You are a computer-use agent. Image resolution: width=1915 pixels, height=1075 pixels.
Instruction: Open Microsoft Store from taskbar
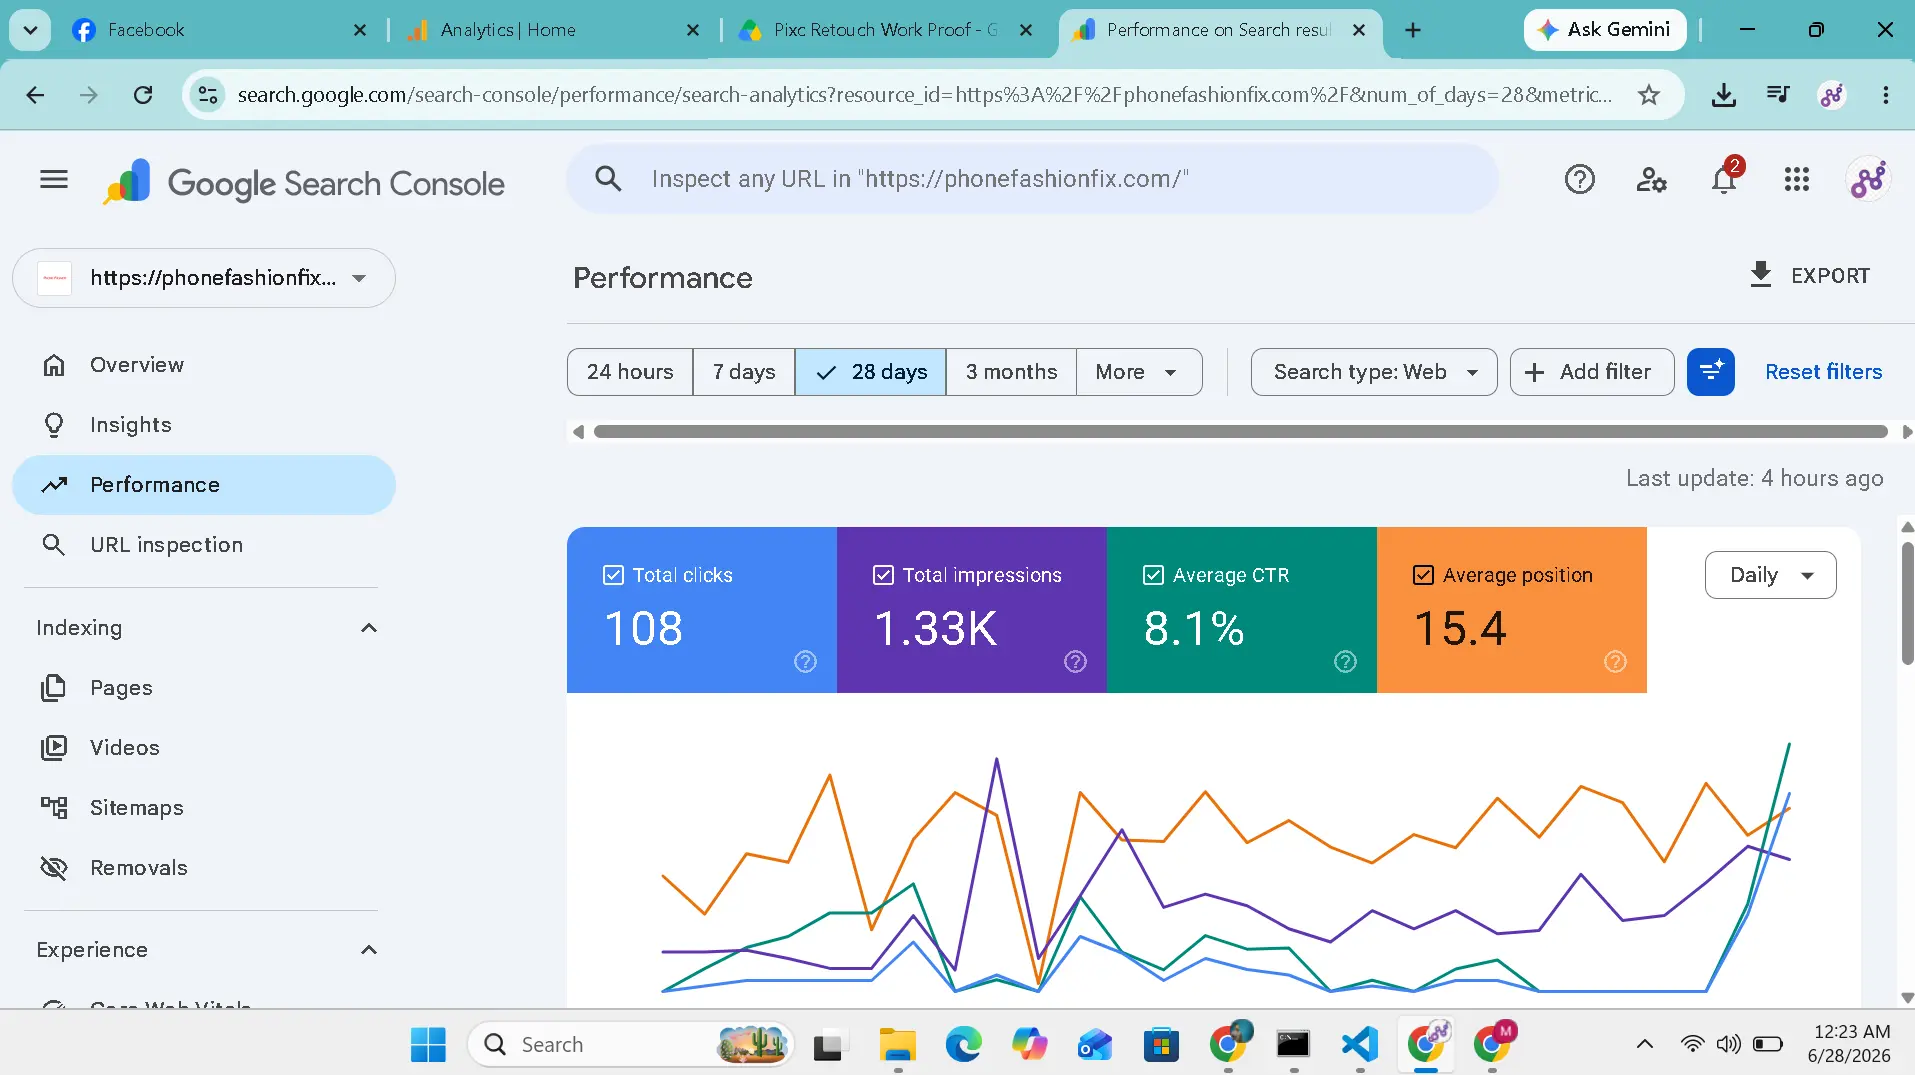click(x=1161, y=1044)
